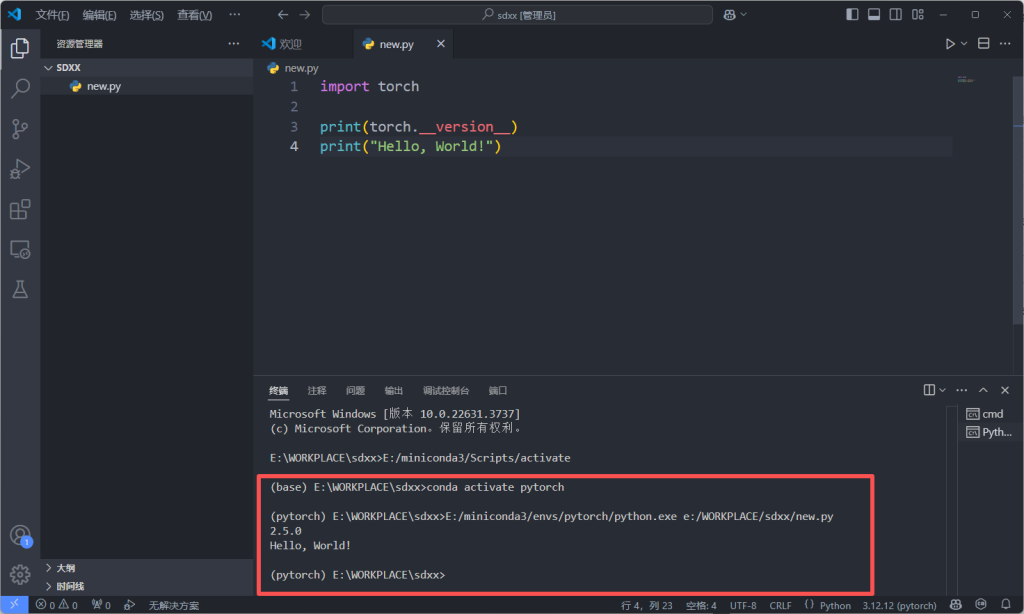Click the Manage gear icon
This screenshot has height=614, width=1024.
pos(20,574)
